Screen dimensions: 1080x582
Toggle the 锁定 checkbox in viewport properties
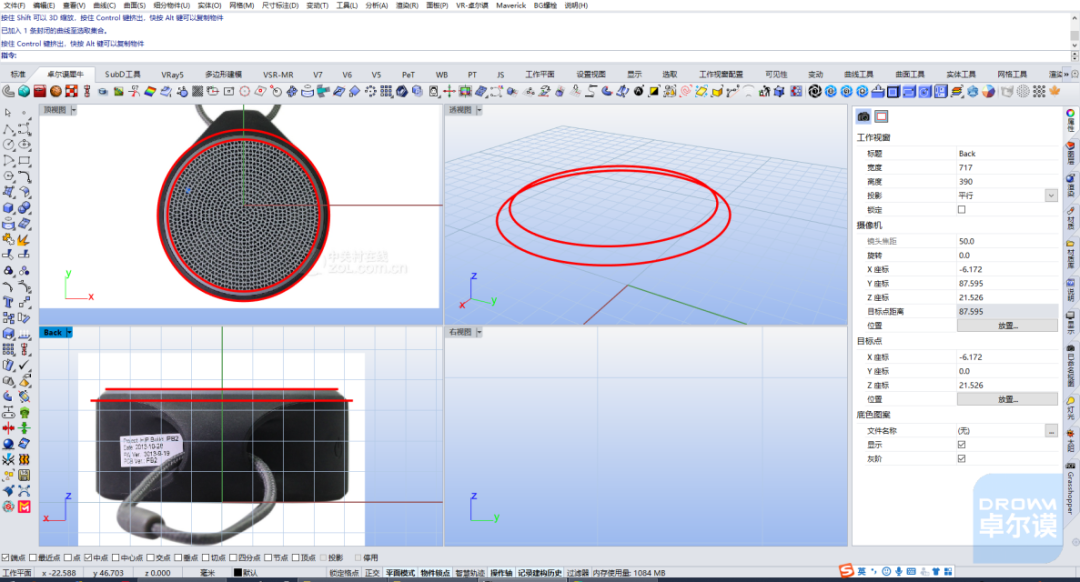tap(962, 209)
